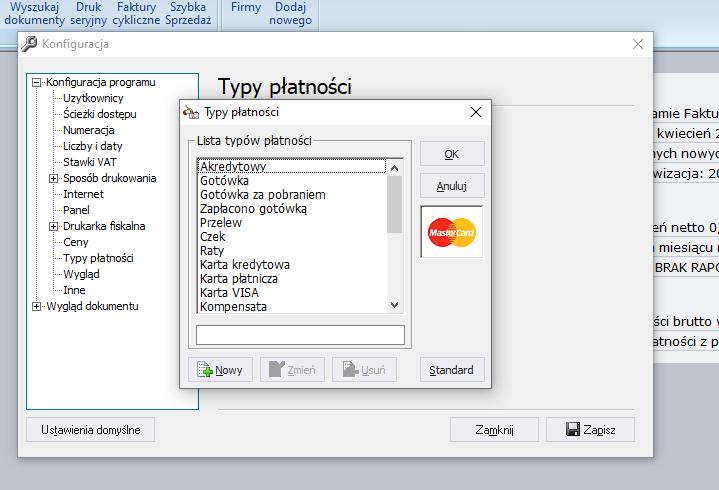Click the MasterCard logo image
719x490 pixels.
coord(452,232)
